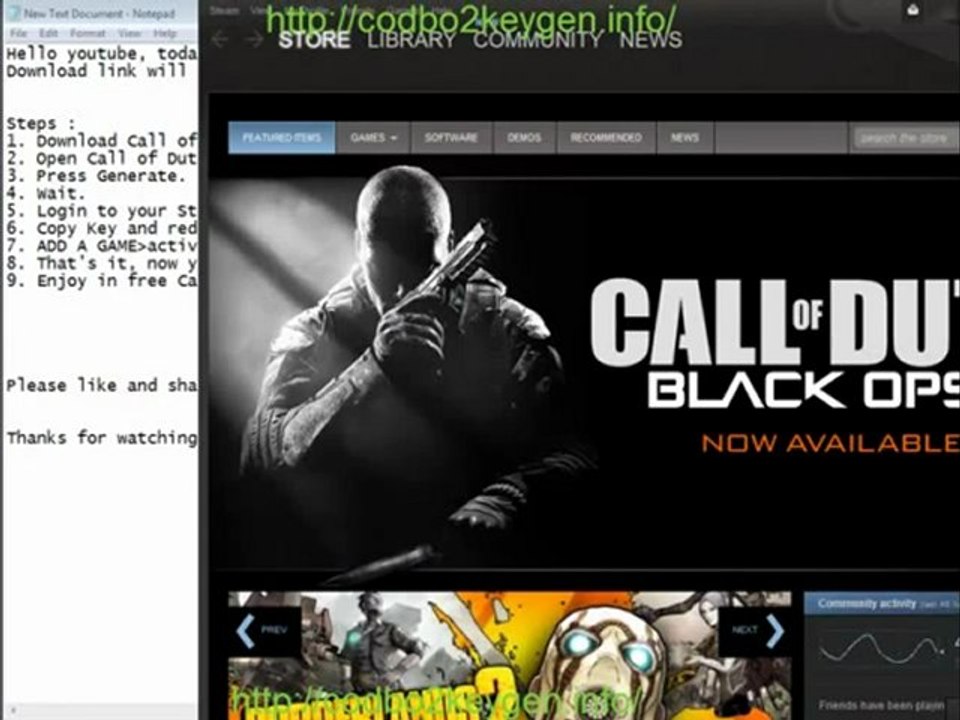Open the Software store tab
This screenshot has height=720, width=960.
pos(451,138)
